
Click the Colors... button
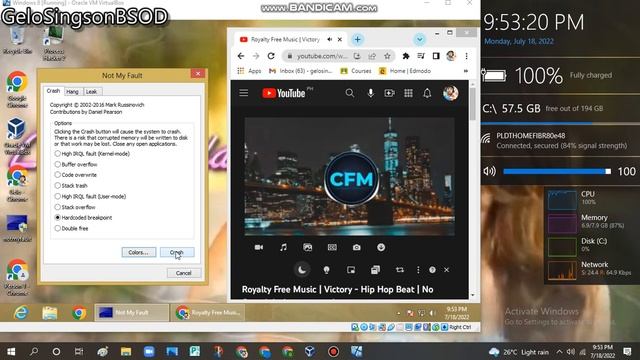[x=138, y=252]
